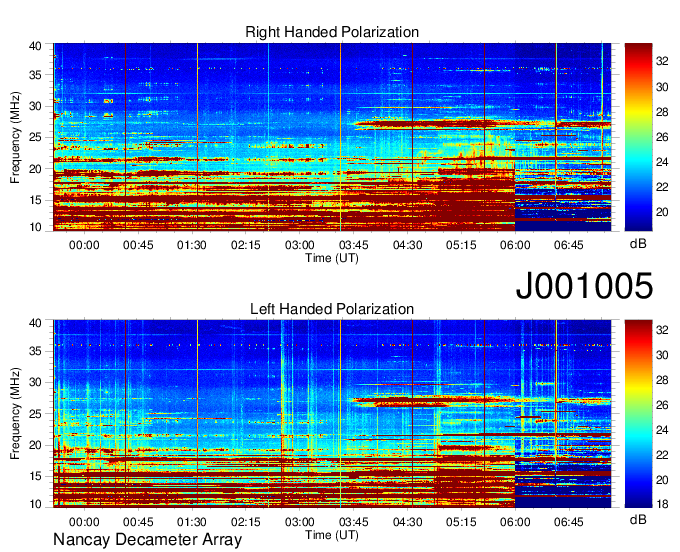This screenshot has width=680, height=552.
Task: Click "04:30" time tick of Right Handed plot
Action: click(x=407, y=245)
